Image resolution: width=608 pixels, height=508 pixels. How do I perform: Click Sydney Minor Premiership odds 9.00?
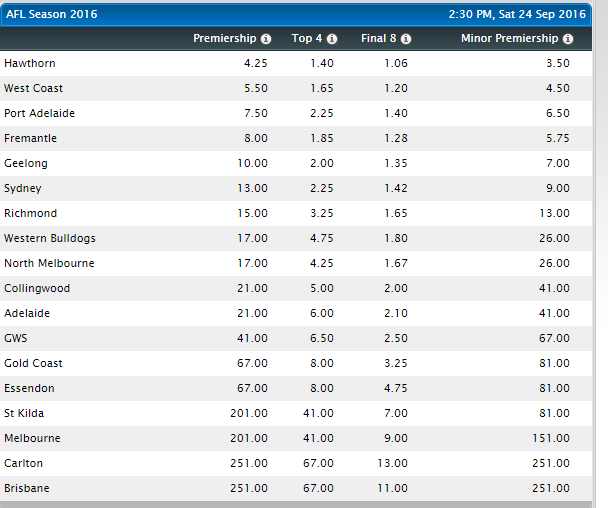coord(557,188)
